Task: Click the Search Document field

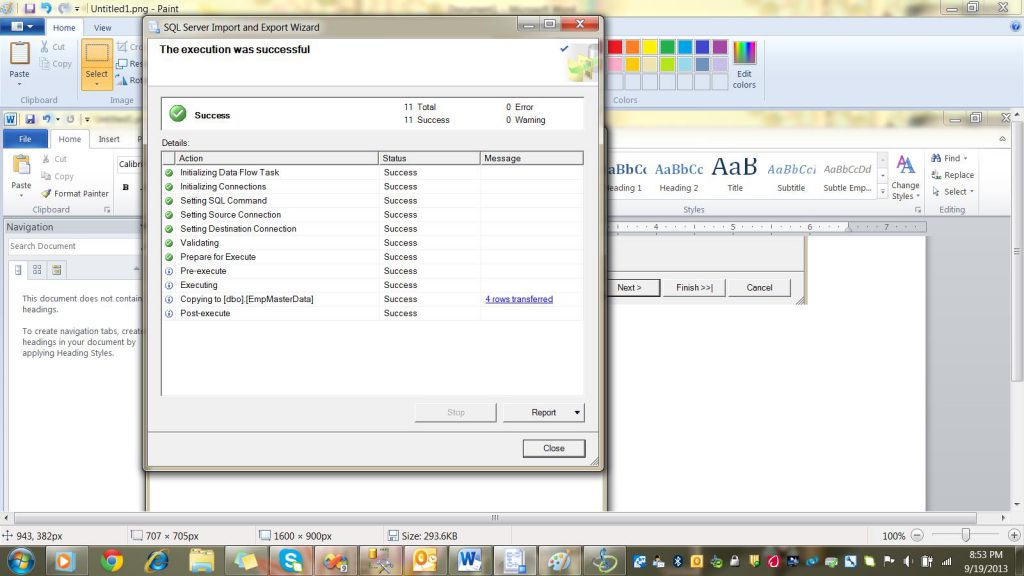Action: coord(70,246)
